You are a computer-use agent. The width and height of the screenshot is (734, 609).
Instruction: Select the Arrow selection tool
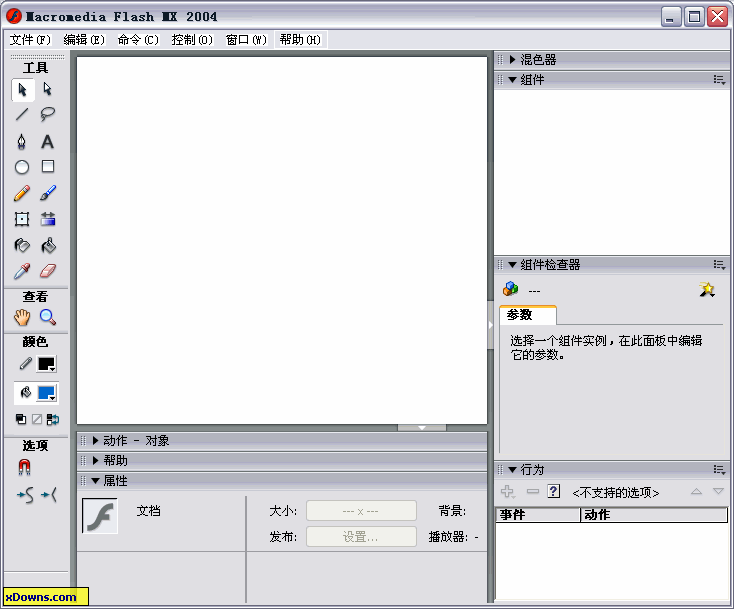tap(22, 89)
